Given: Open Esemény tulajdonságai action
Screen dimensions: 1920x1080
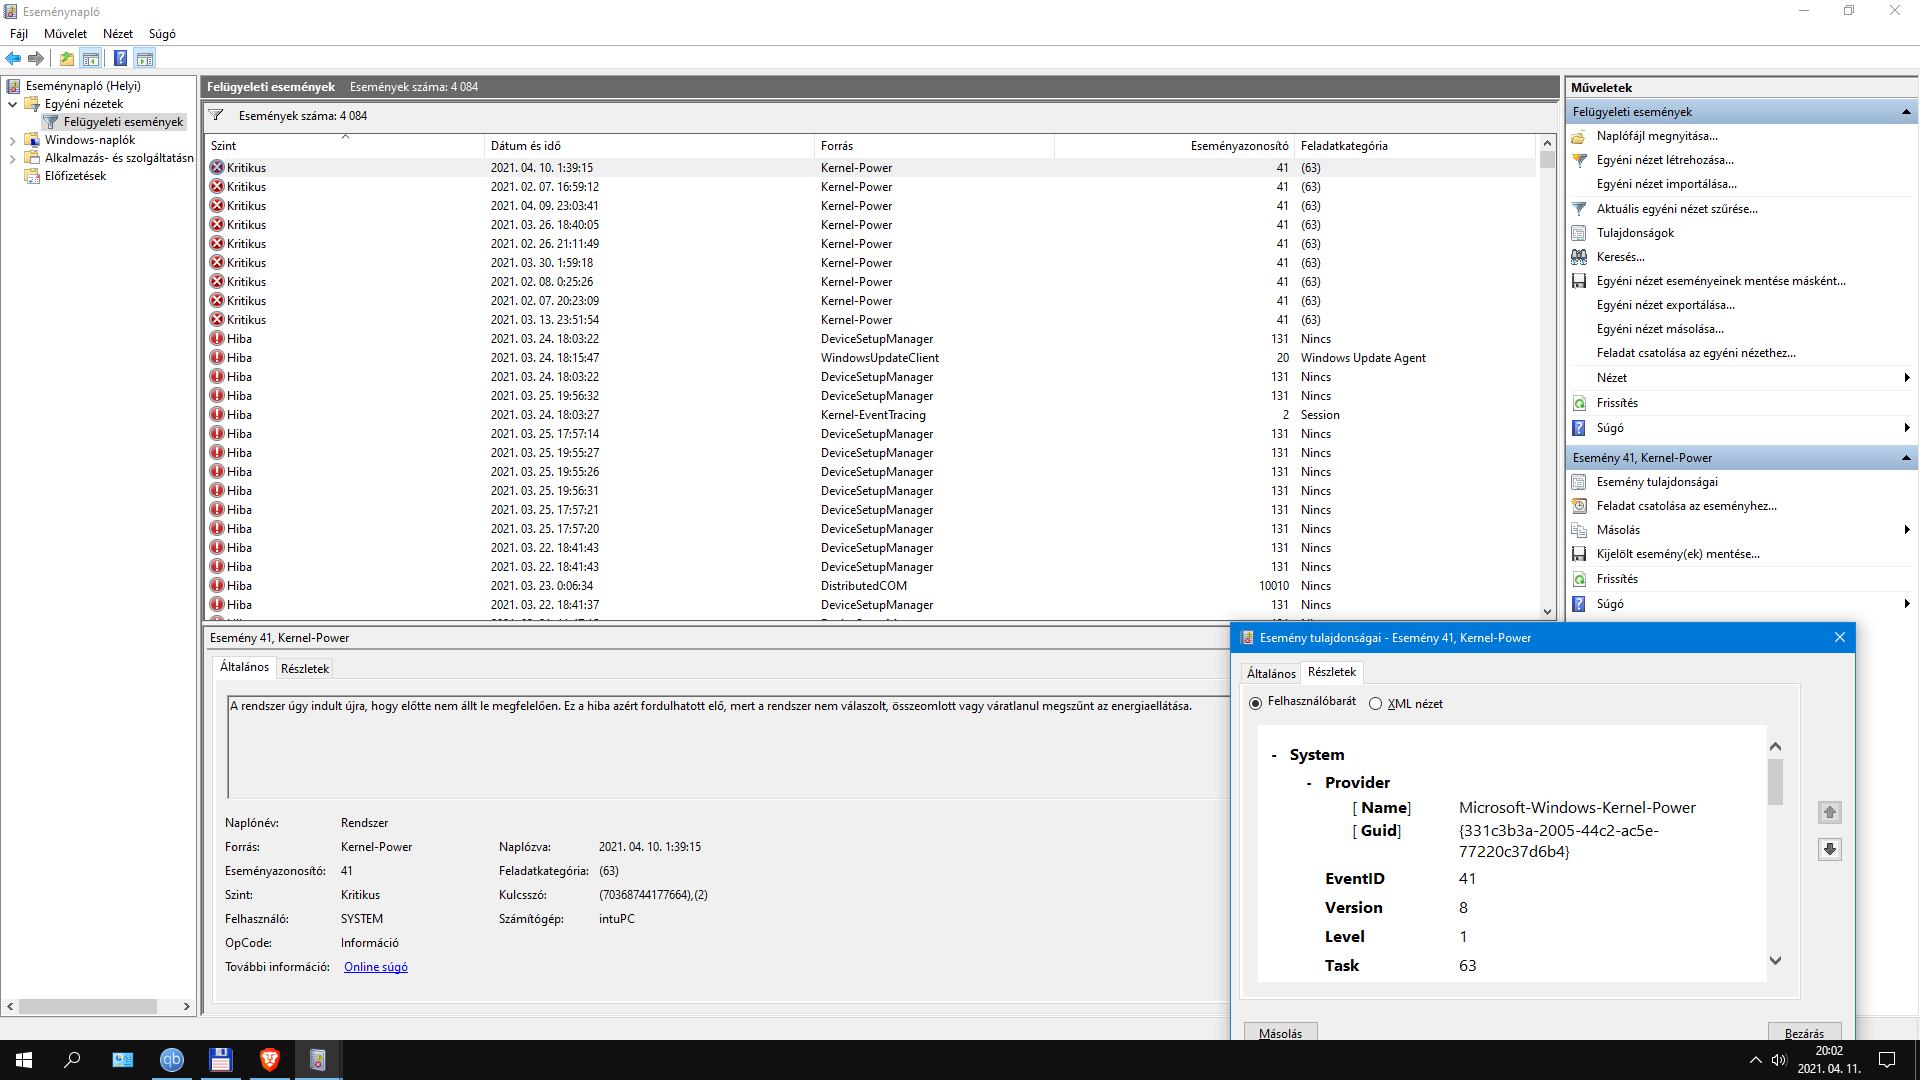Looking at the screenshot, I should click(1657, 482).
